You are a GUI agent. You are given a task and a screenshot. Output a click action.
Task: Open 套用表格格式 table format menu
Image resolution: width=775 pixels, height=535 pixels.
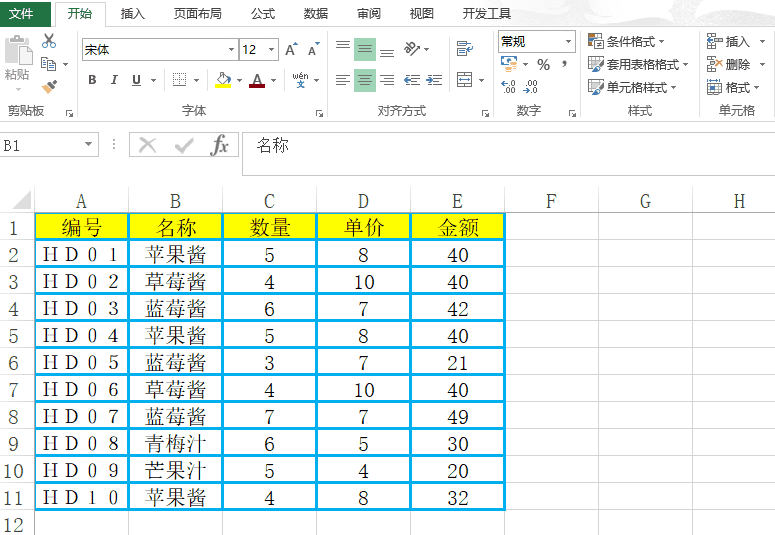pyautogui.click(x=638, y=64)
